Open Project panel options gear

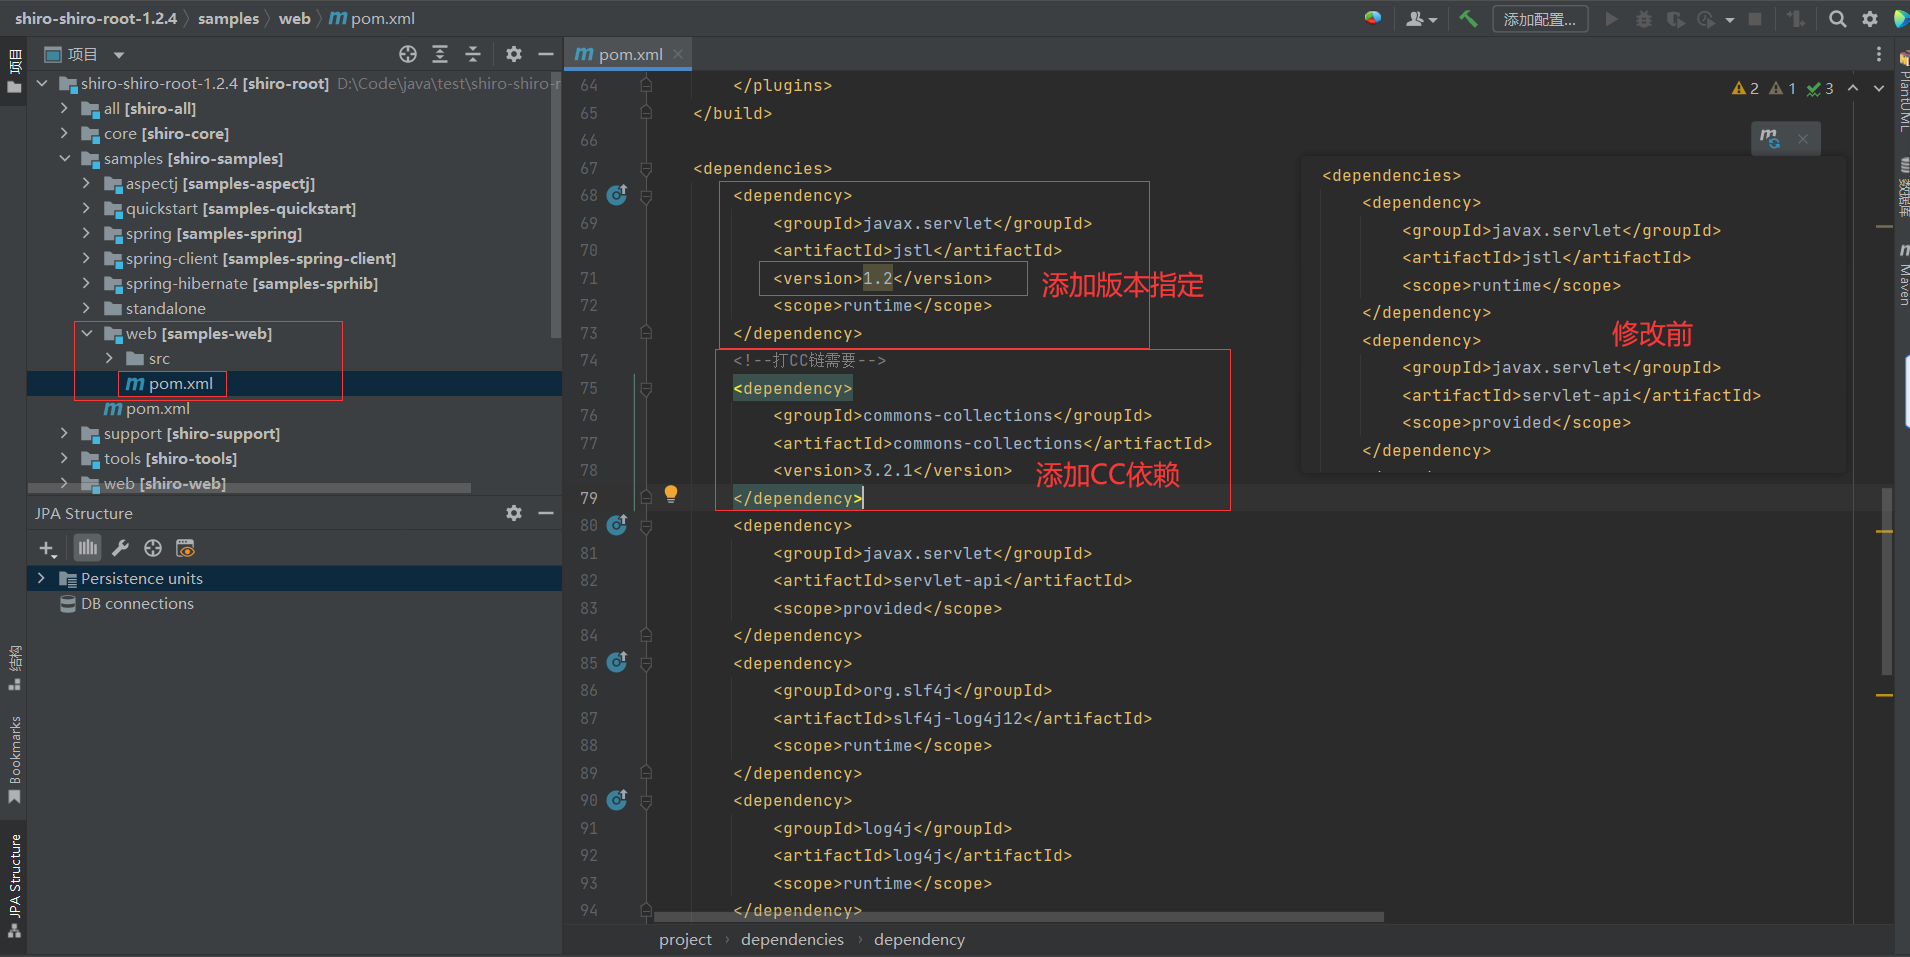coord(513,54)
